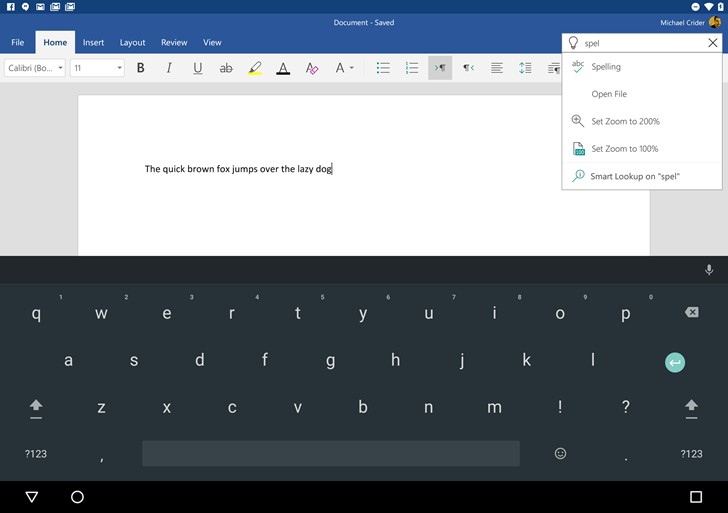
Task: Open font formatting A dropdown
Action: pos(344,68)
